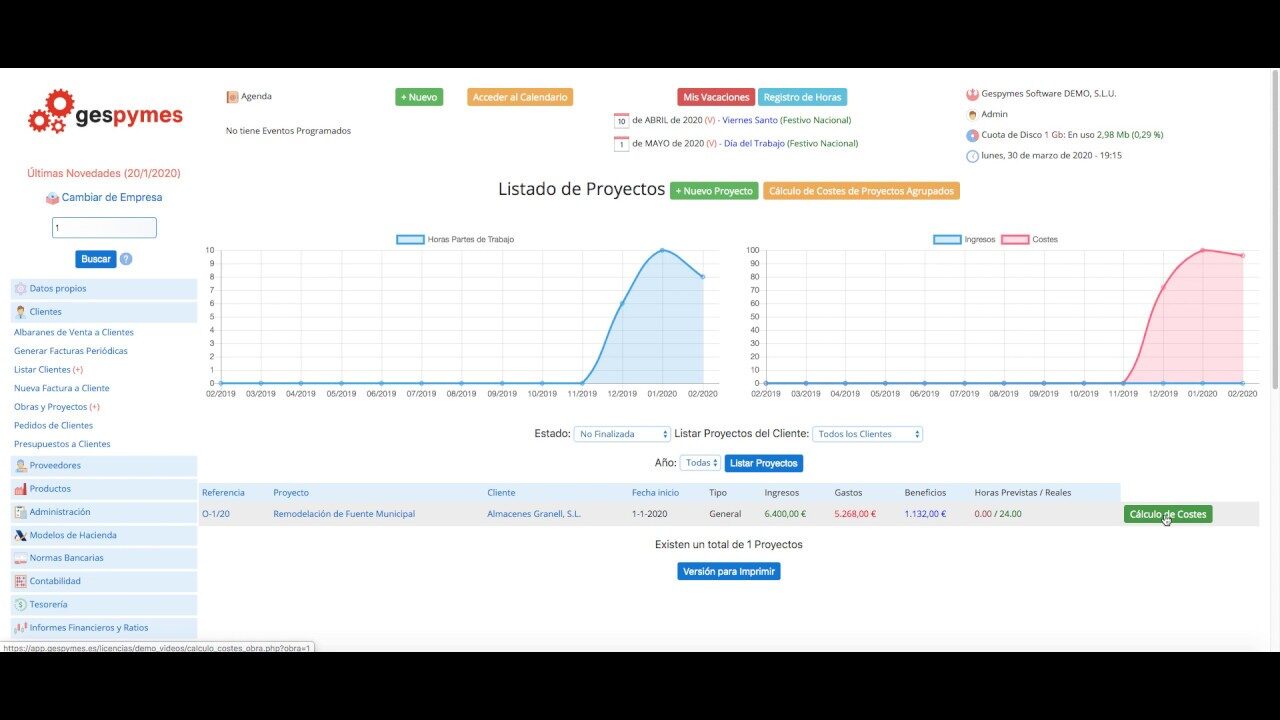Click the Nuevo Proyecto button

tap(714, 191)
